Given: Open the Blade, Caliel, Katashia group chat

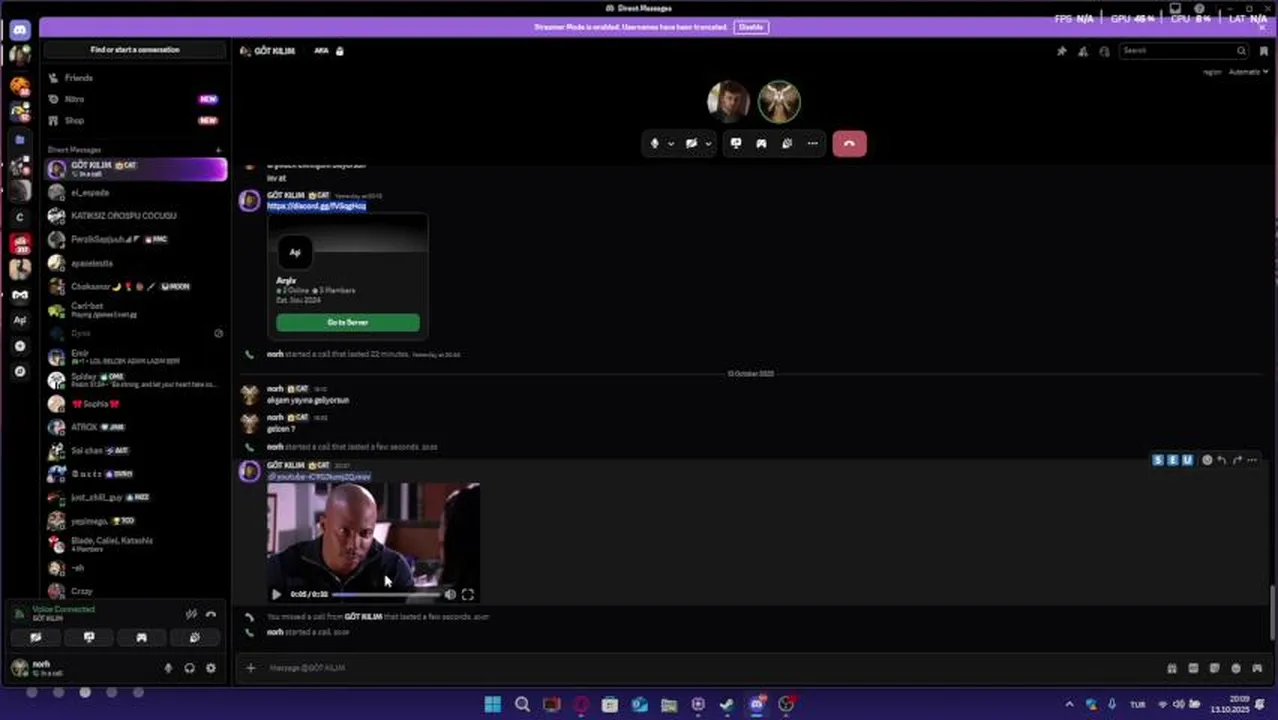Looking at the screenshot, I should tap(135, 544).
